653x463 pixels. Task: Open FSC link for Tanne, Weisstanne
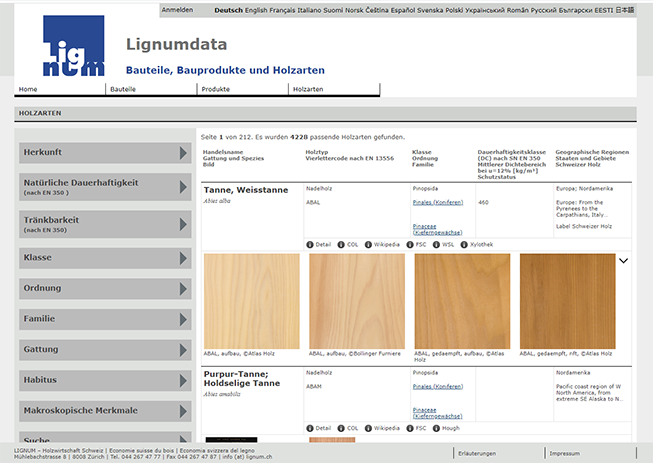416,244
